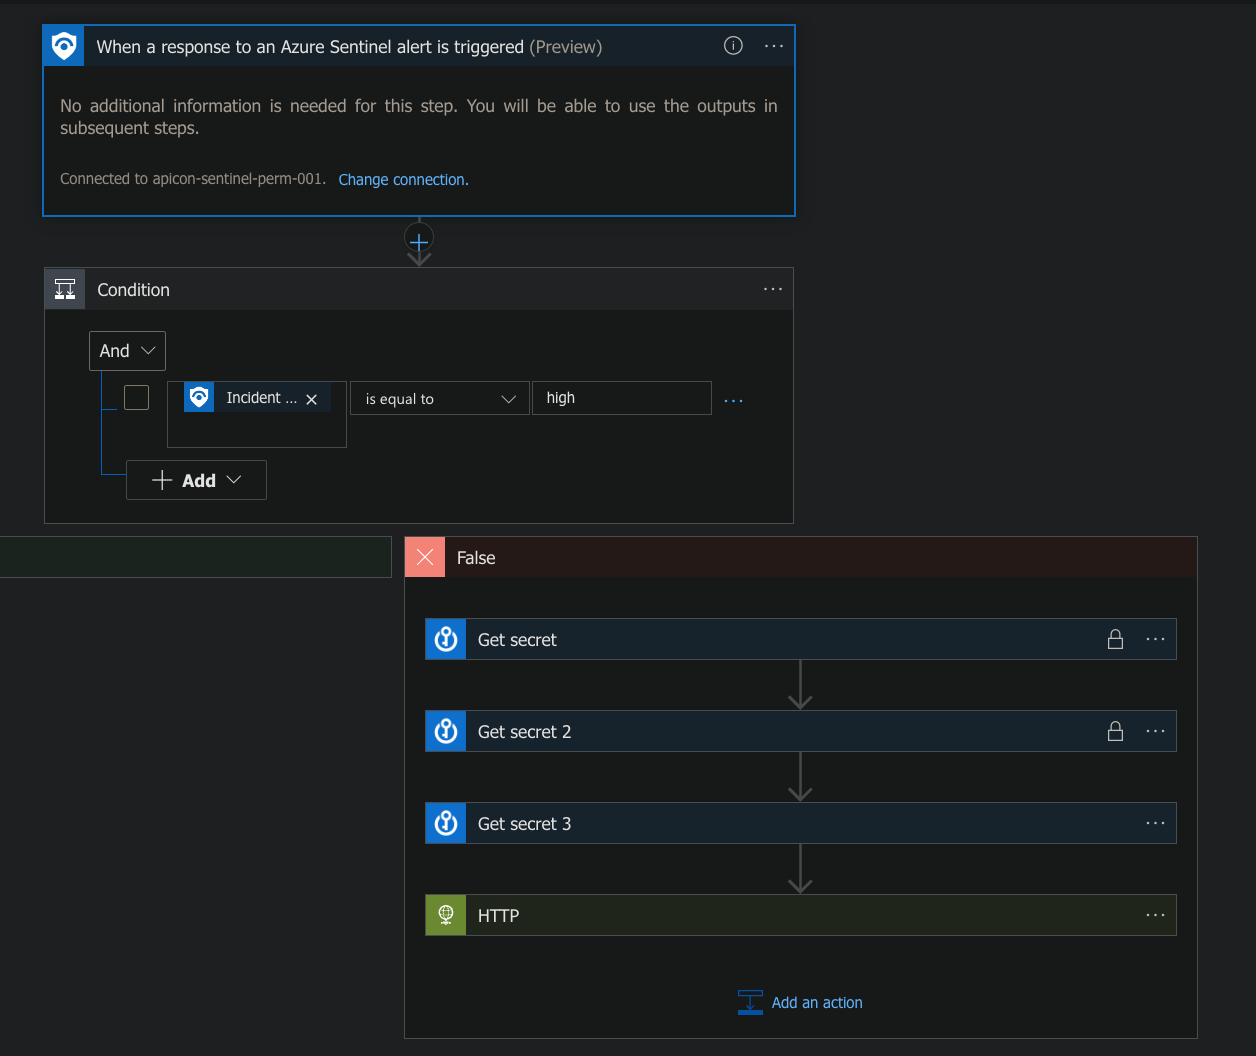Expand the HTTP action card
The image size is (1256, 1056).
[x=800, y=915]
